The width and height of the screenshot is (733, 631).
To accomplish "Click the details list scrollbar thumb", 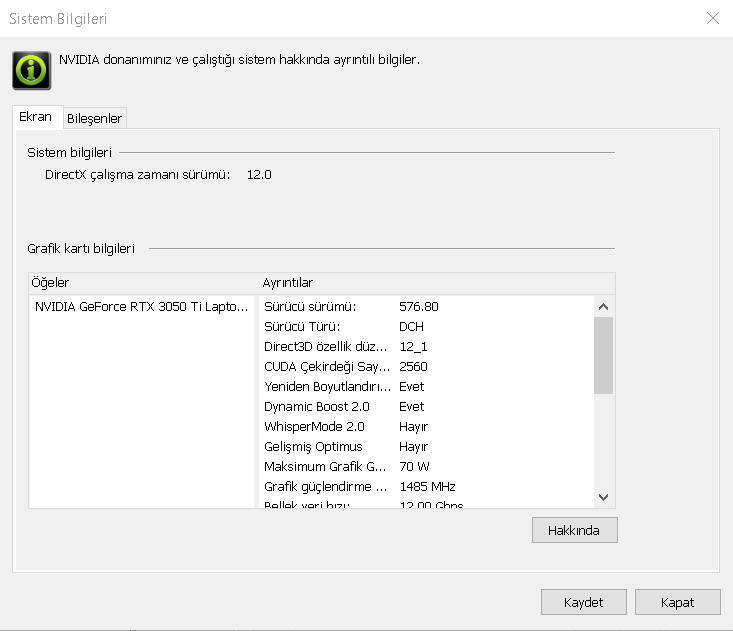I will pyautogui.click(x=603, y=355).
